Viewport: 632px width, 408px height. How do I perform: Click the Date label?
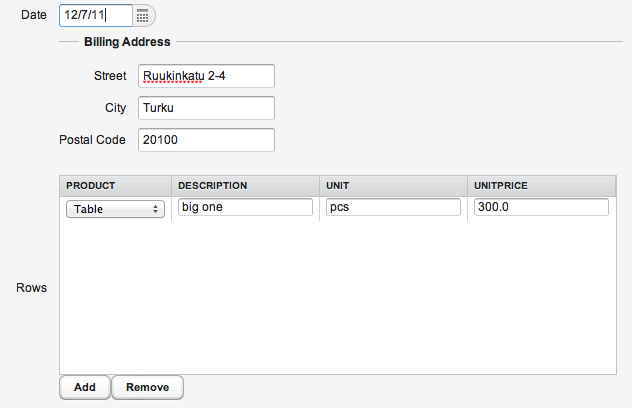pos(34,16)
